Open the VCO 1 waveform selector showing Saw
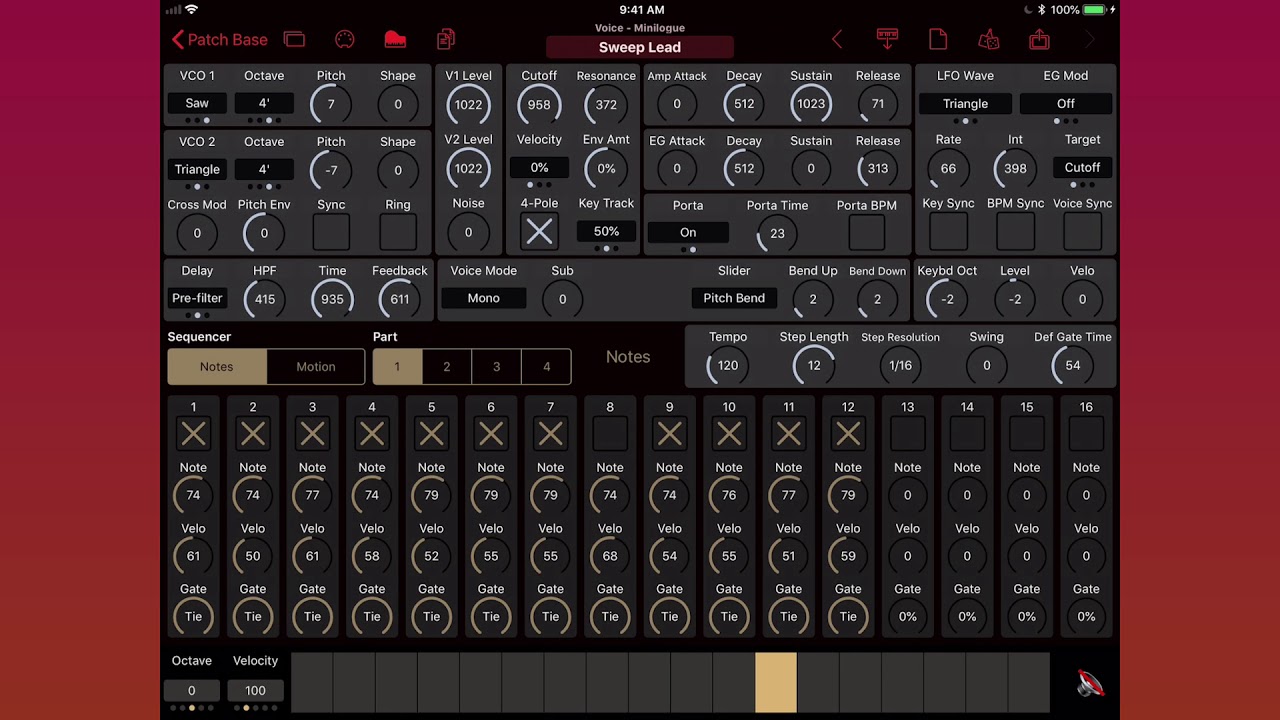Viewport: 1280px width, 720px height. tap(197, 103)
